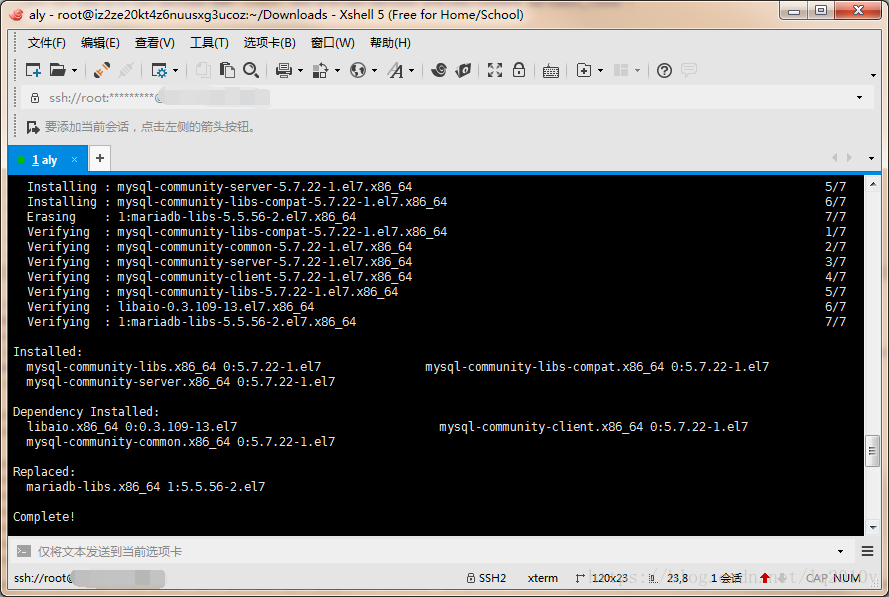889x597 pixels.
Task: Click the Connect plug icon
Action: click(x=101, y=70)
